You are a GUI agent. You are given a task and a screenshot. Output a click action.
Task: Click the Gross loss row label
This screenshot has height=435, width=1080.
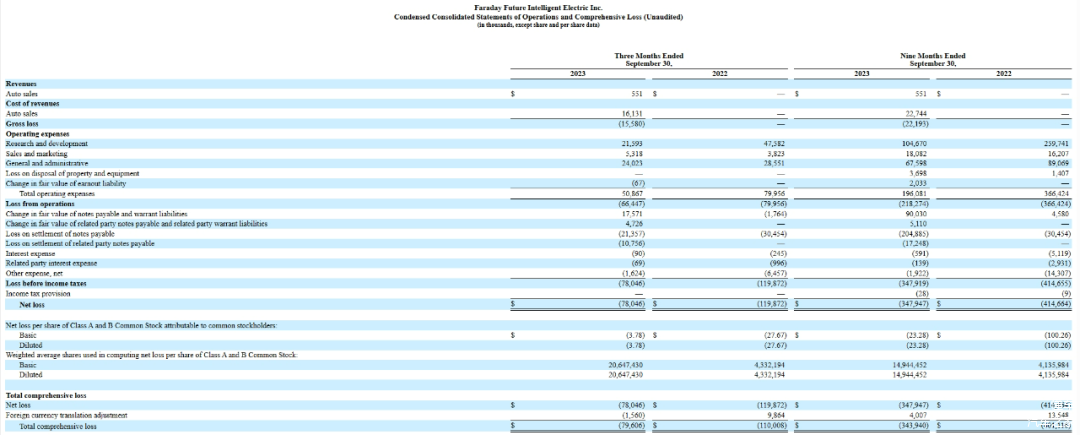point(22,124)
